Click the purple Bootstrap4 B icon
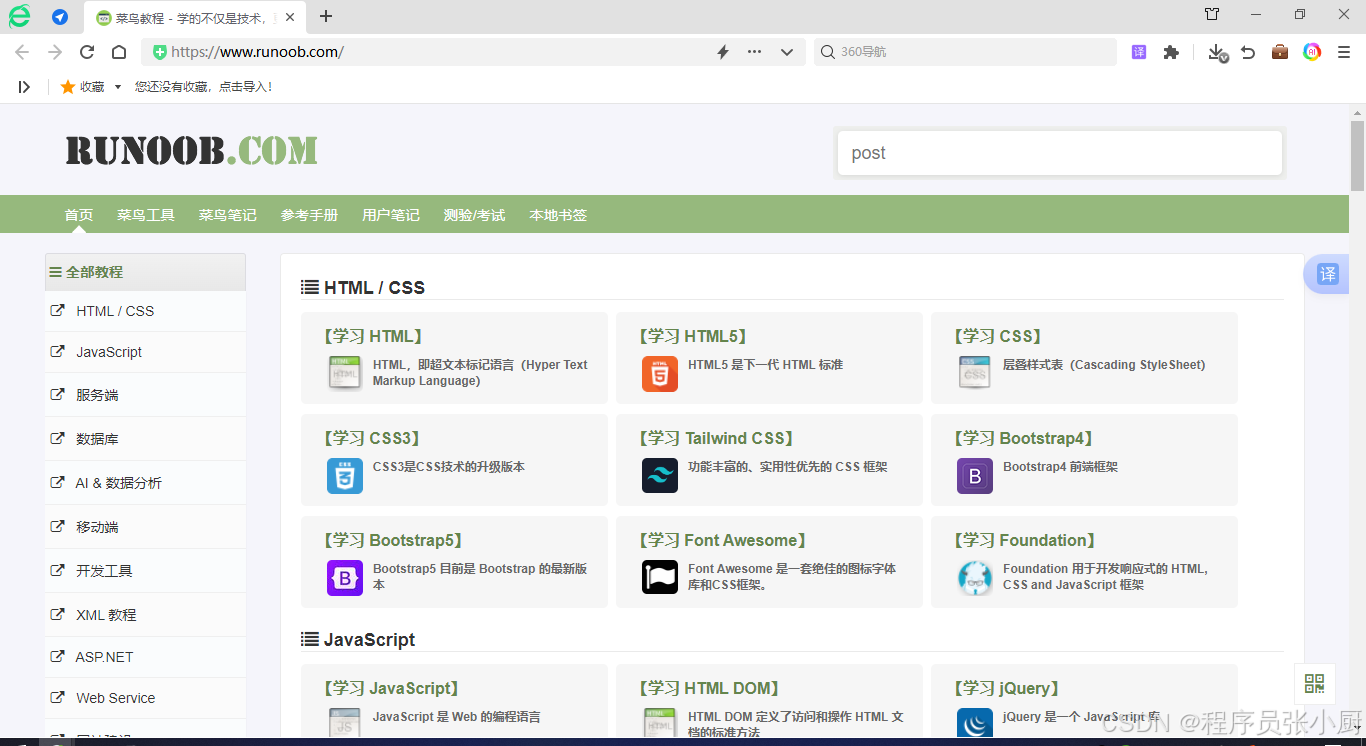1366x746 pixels. click(975, 476)
